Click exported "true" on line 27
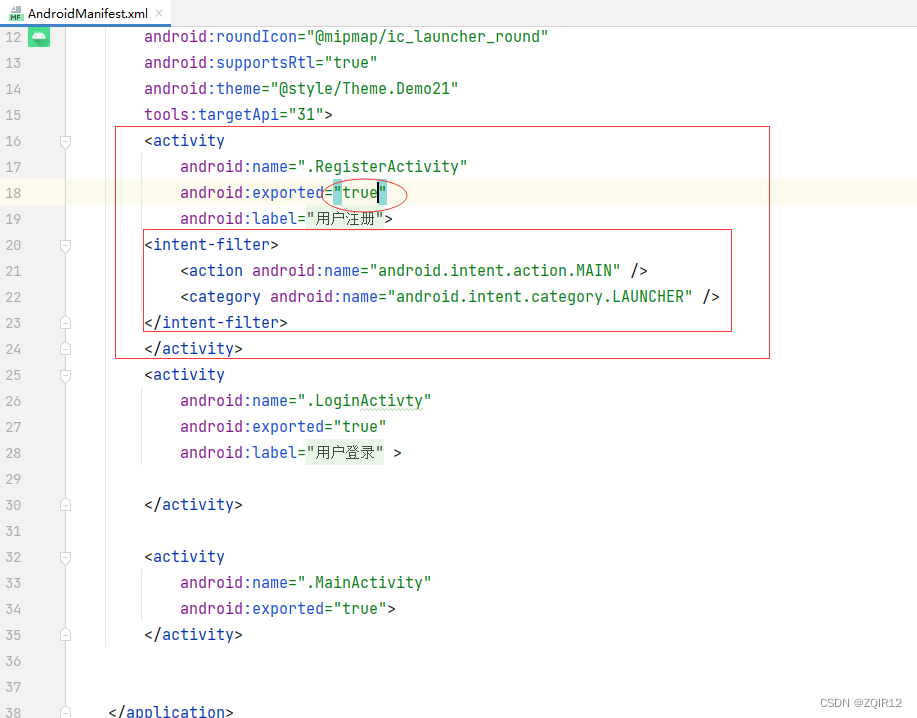The width and height of the screenshot is (917, 718). tap(360, 427)
